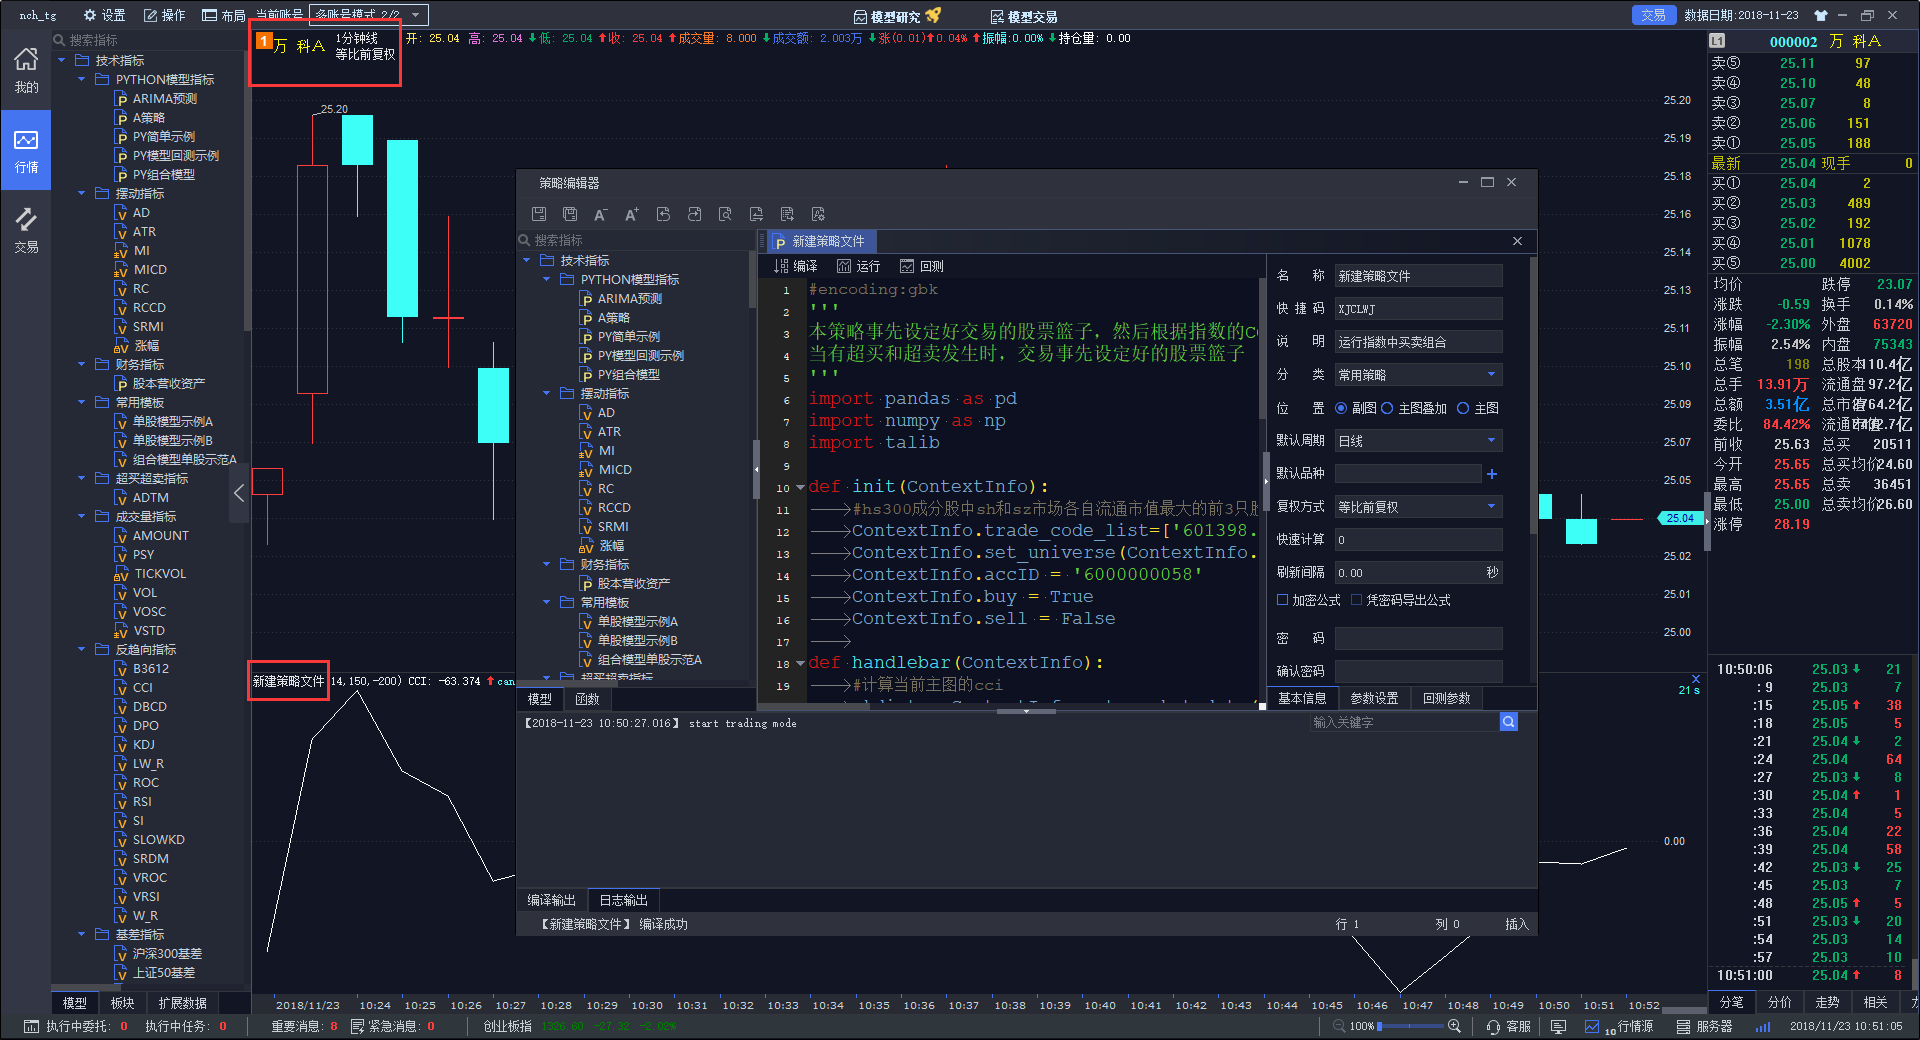Select the 主图 radio button
The width and height of the screenshot is (1920, 1040).
[x=1463, y=408]
